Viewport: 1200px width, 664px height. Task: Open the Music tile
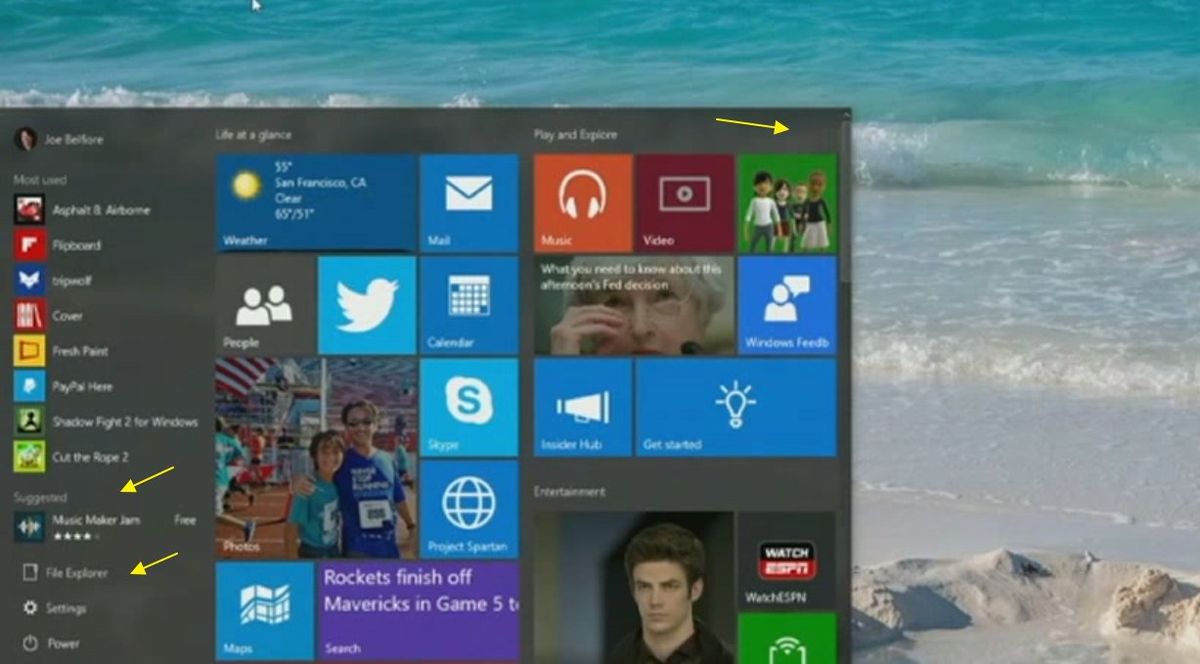[x=581, y=200]
